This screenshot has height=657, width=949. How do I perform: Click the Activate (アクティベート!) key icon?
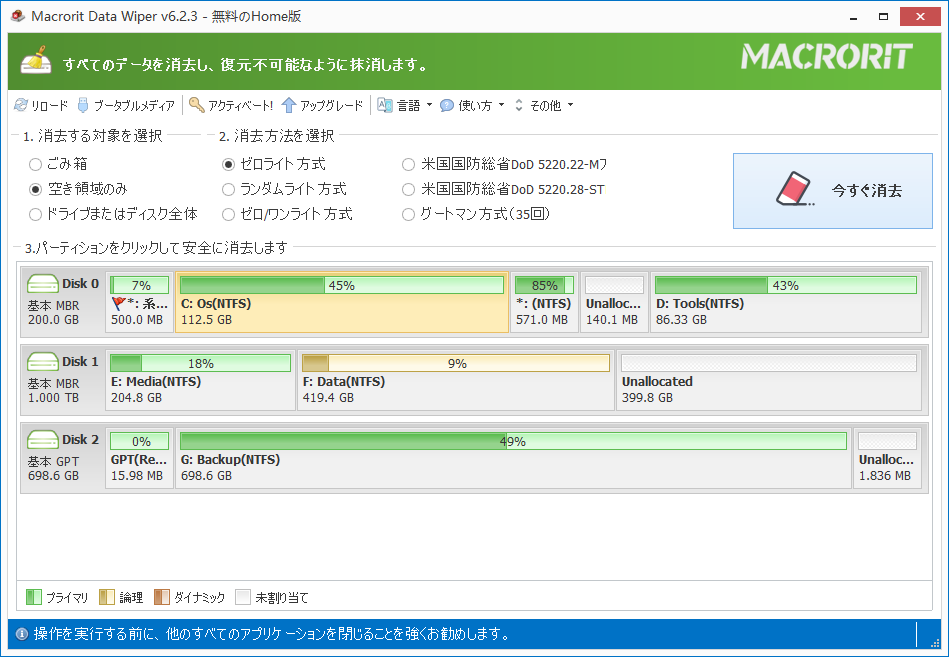point(197,105)
